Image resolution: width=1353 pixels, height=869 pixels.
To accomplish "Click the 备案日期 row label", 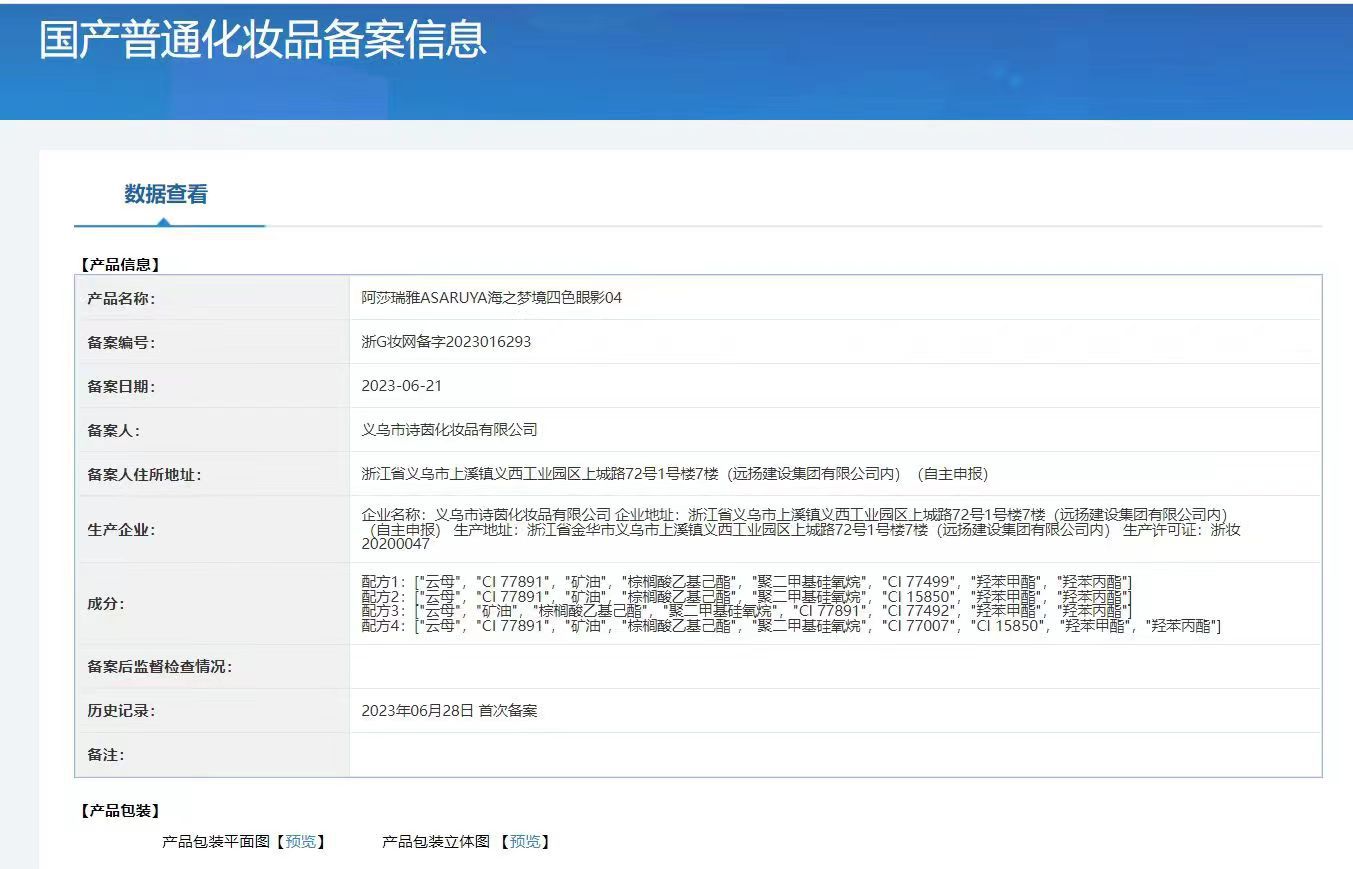I will click(121, 386).
